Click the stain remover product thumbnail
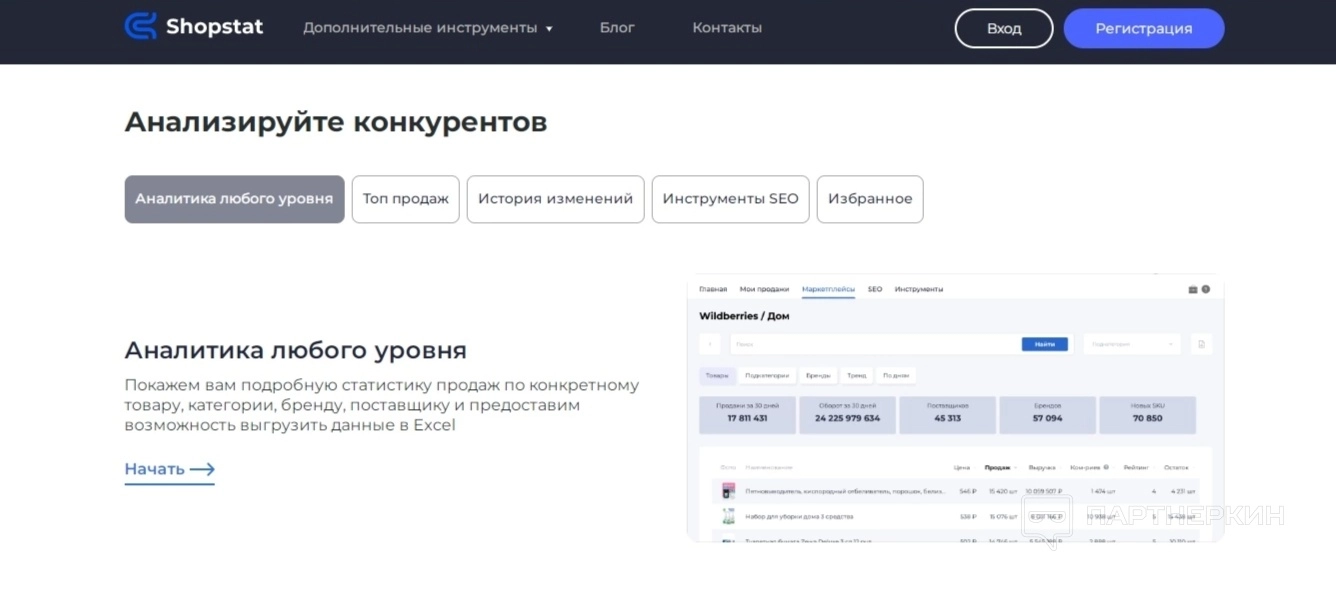Image resolution: width=1336 pixels, height=603 pixels. coord(728,491)
